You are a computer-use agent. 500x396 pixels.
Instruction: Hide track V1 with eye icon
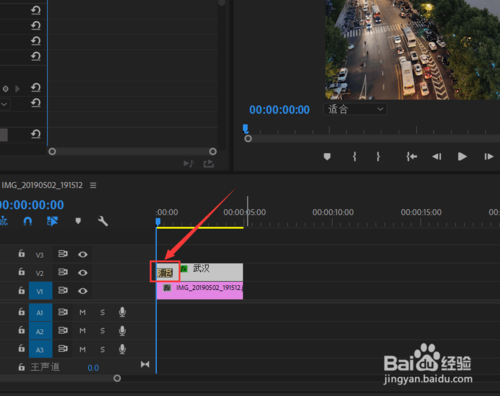click(x=83, y=291)
